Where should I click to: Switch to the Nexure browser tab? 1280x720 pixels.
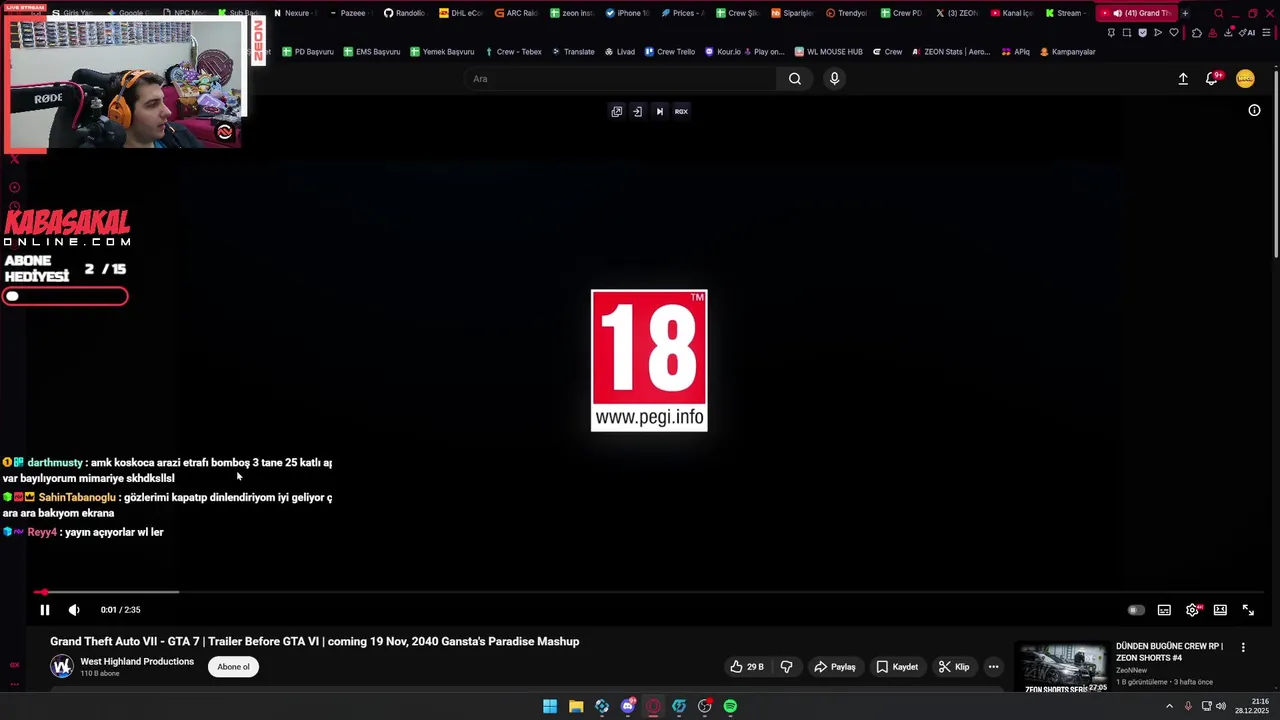click(295, 13)
